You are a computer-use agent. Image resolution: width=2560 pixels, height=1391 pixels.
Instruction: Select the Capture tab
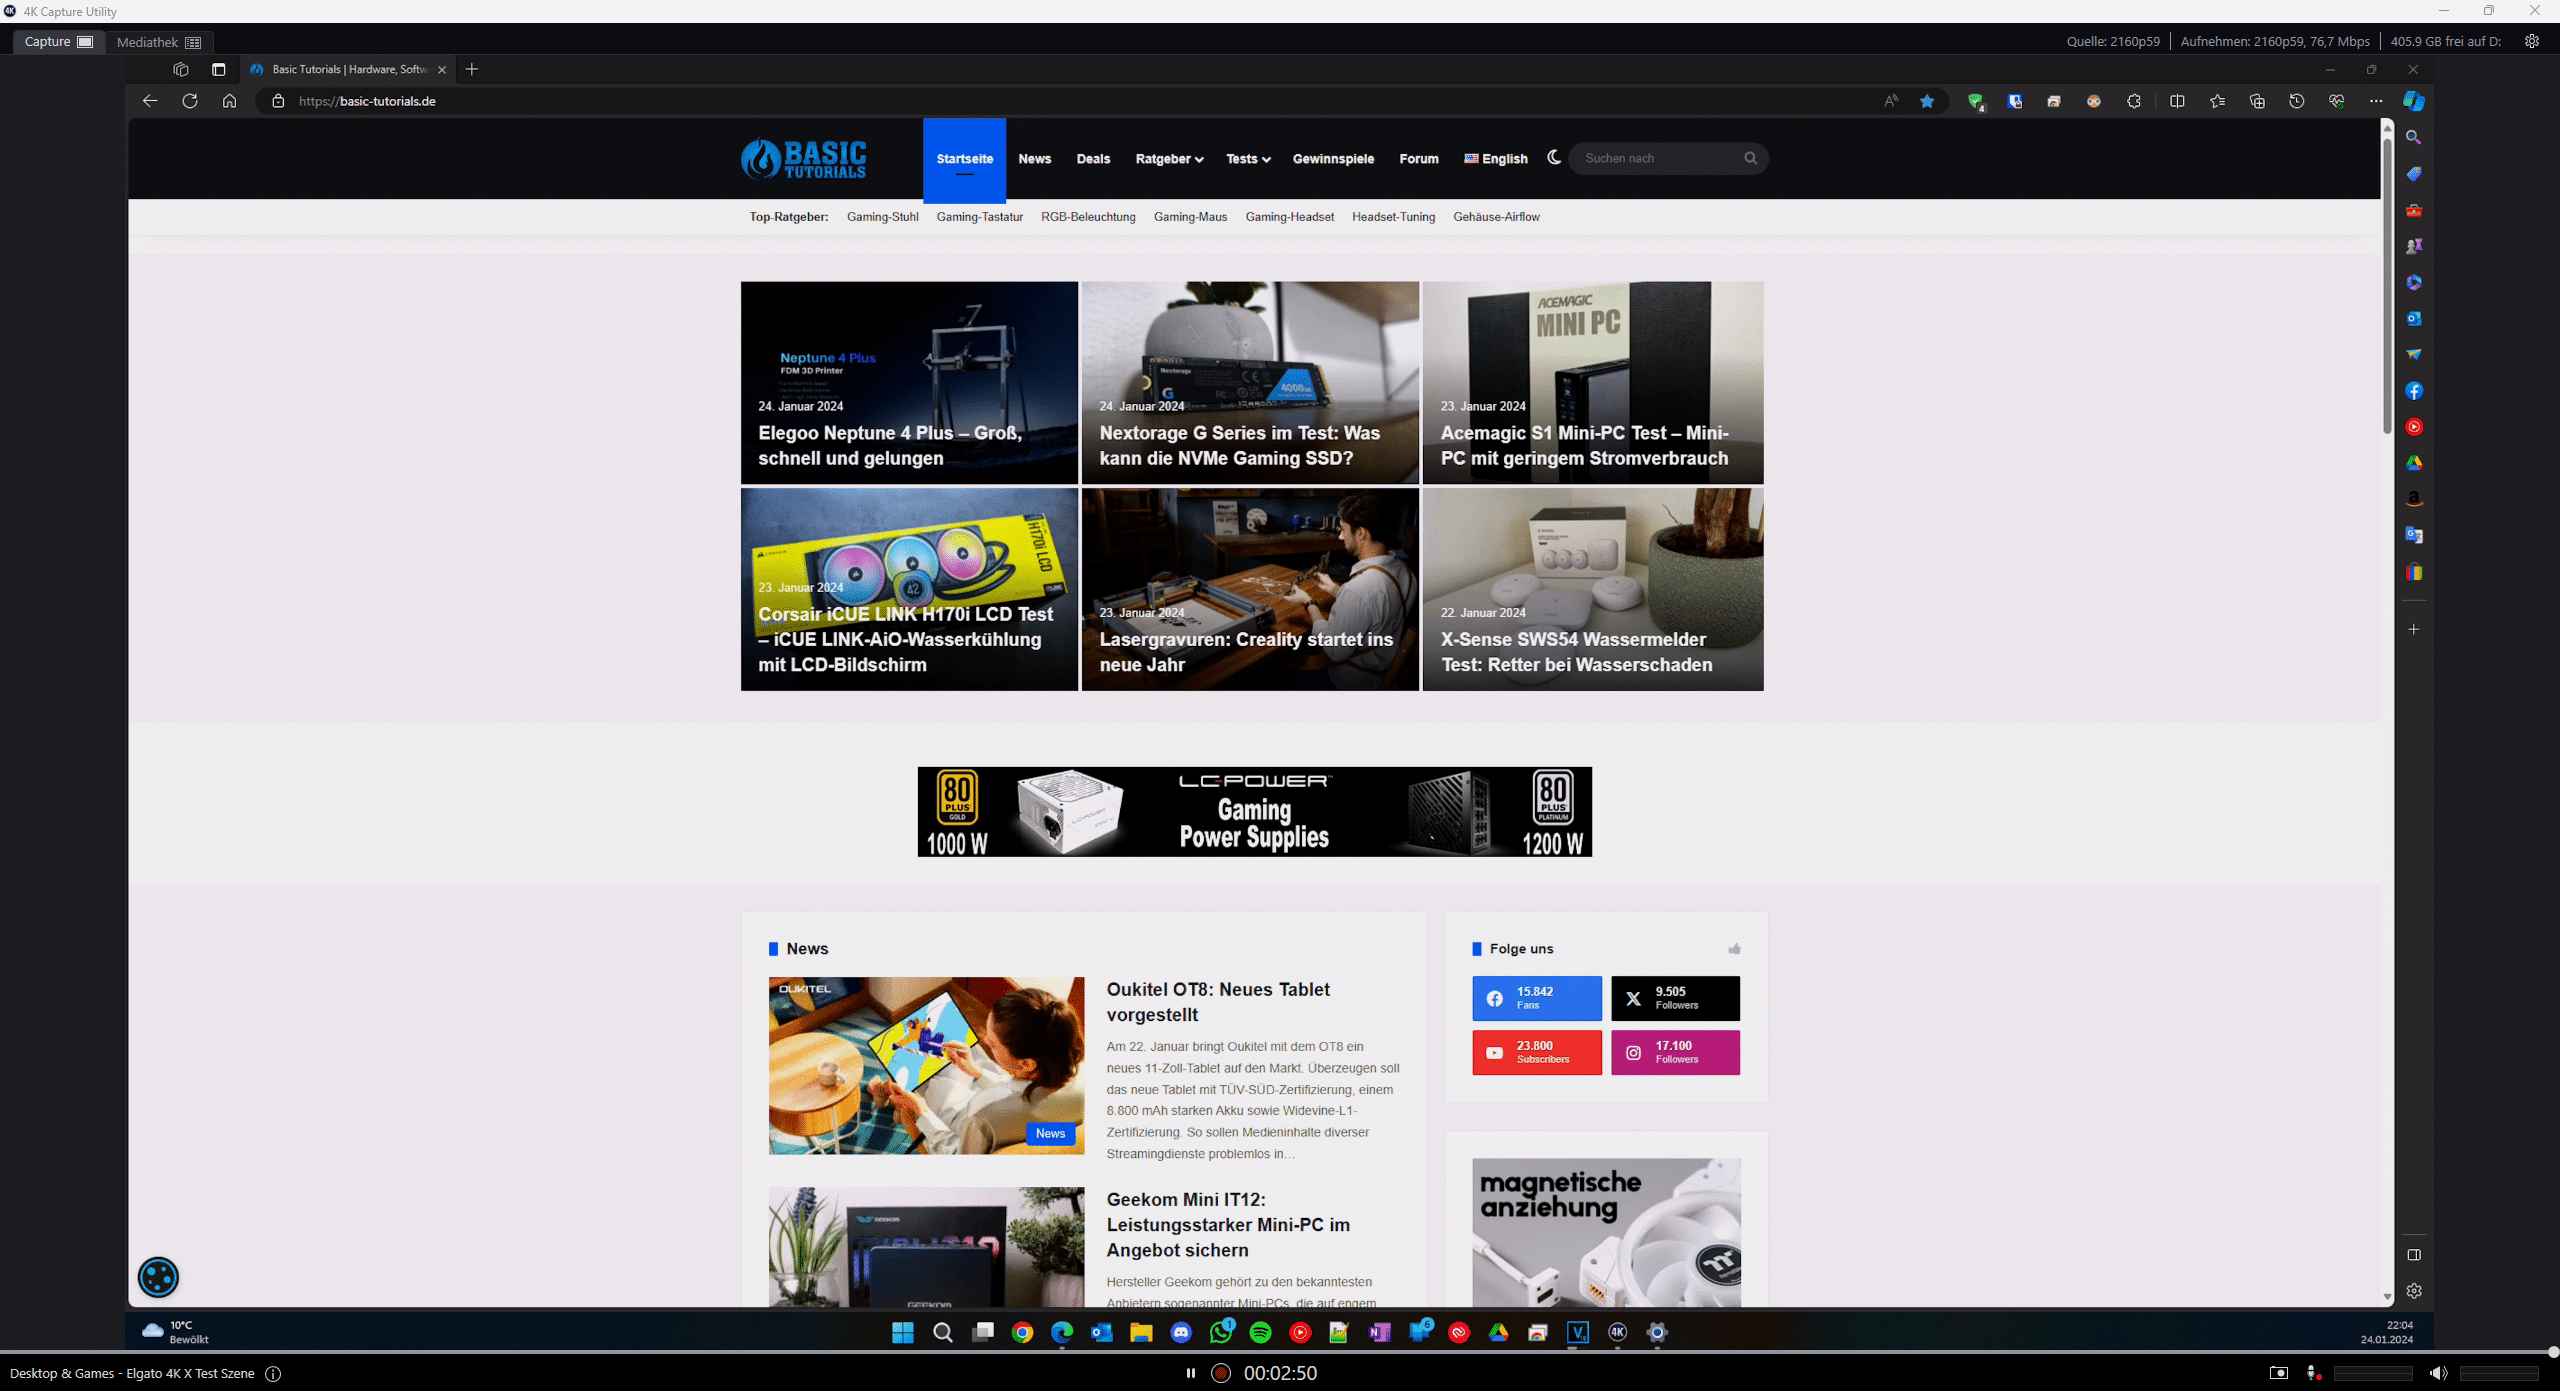pyautogui.click(x=59, y=41)
